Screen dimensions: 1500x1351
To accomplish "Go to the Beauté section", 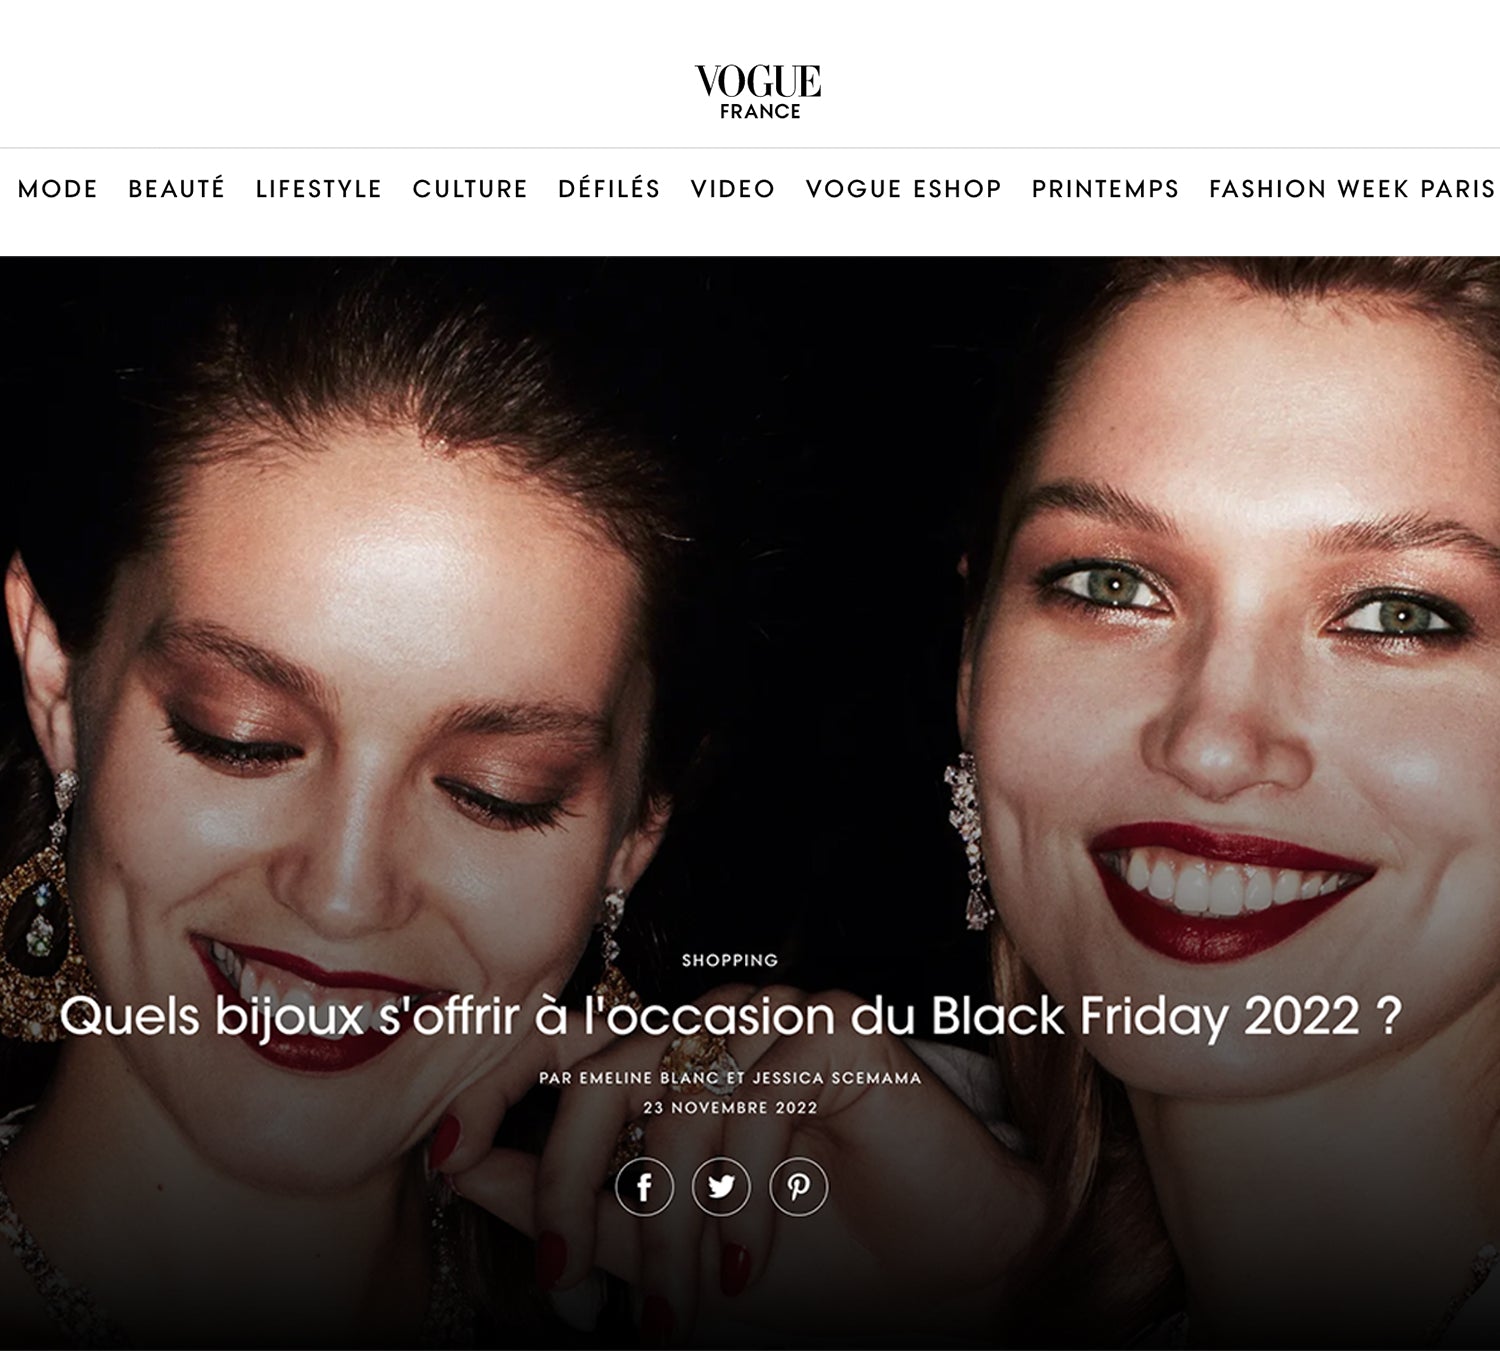I will [x=177, y=189].
